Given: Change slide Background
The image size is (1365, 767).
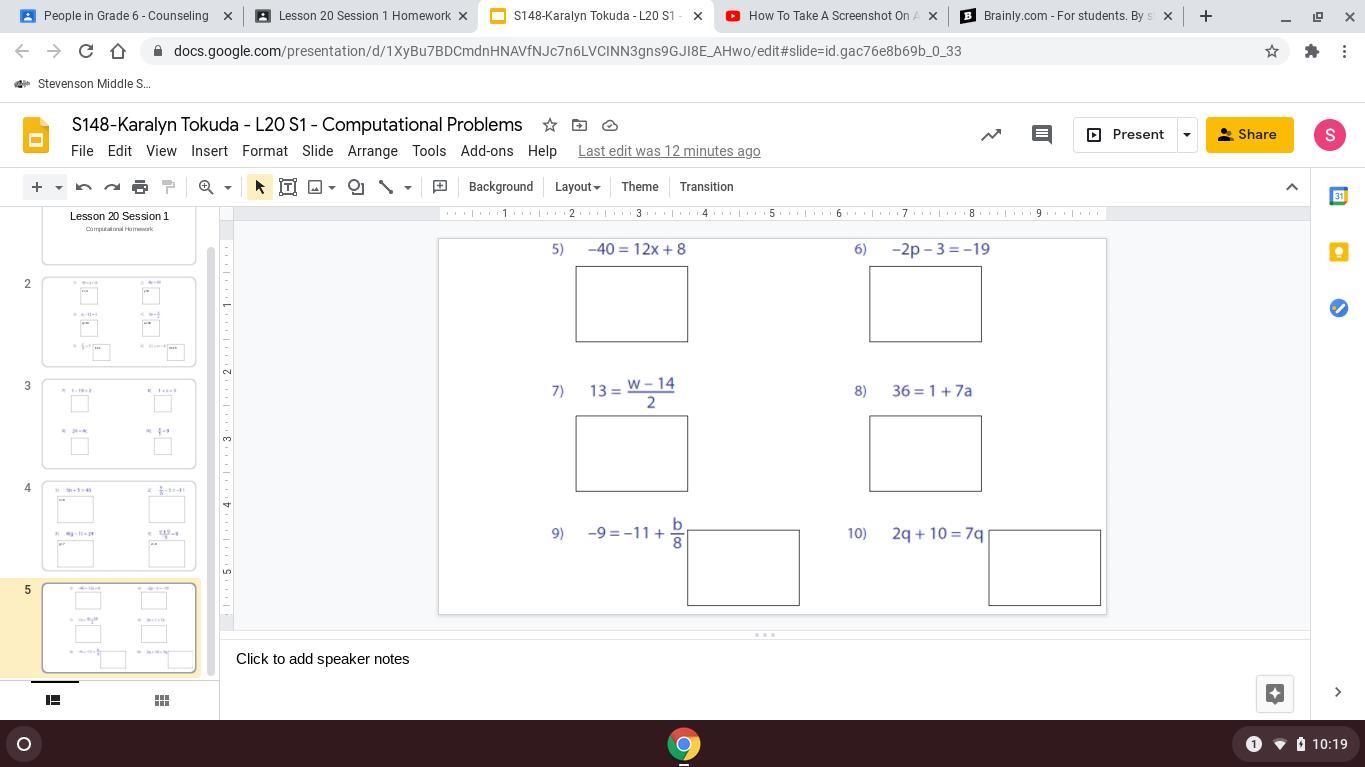Looking at the screenshot, I should 501,187.
